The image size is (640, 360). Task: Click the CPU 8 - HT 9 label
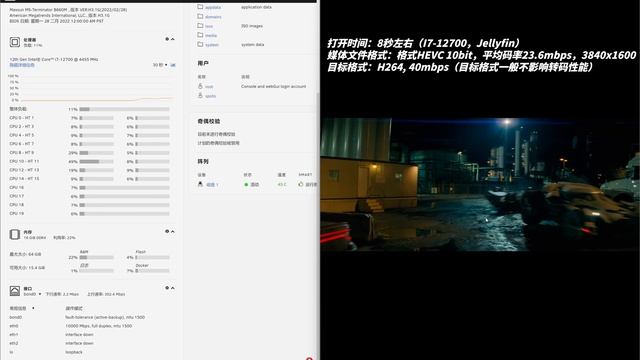(x=22, y=153)
